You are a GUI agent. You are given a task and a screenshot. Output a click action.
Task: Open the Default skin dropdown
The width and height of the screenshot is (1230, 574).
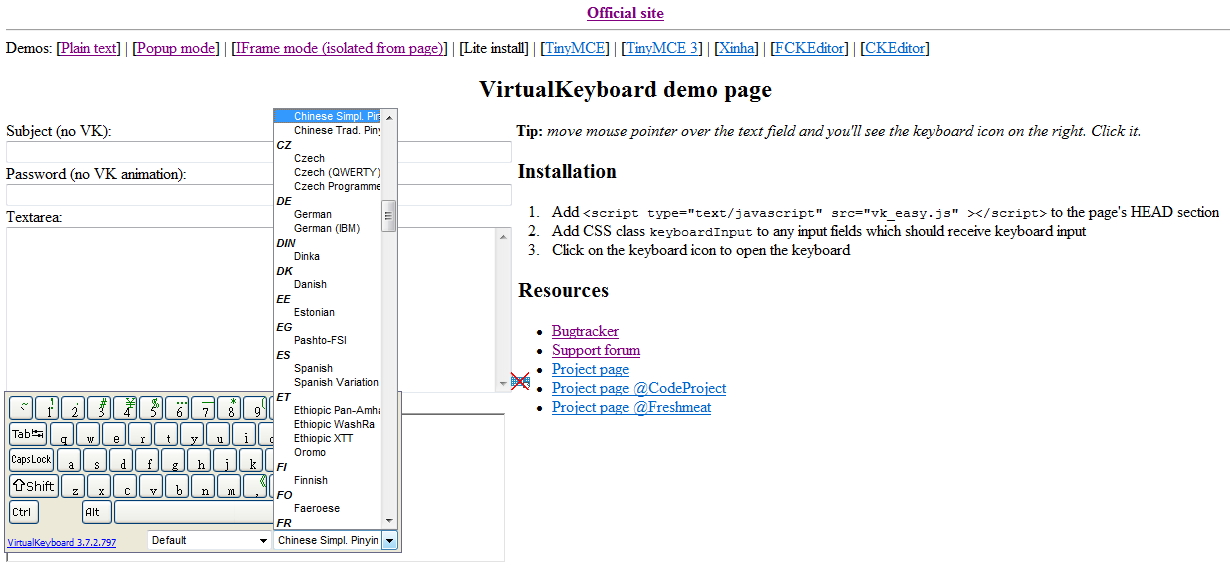pos(209,540)
